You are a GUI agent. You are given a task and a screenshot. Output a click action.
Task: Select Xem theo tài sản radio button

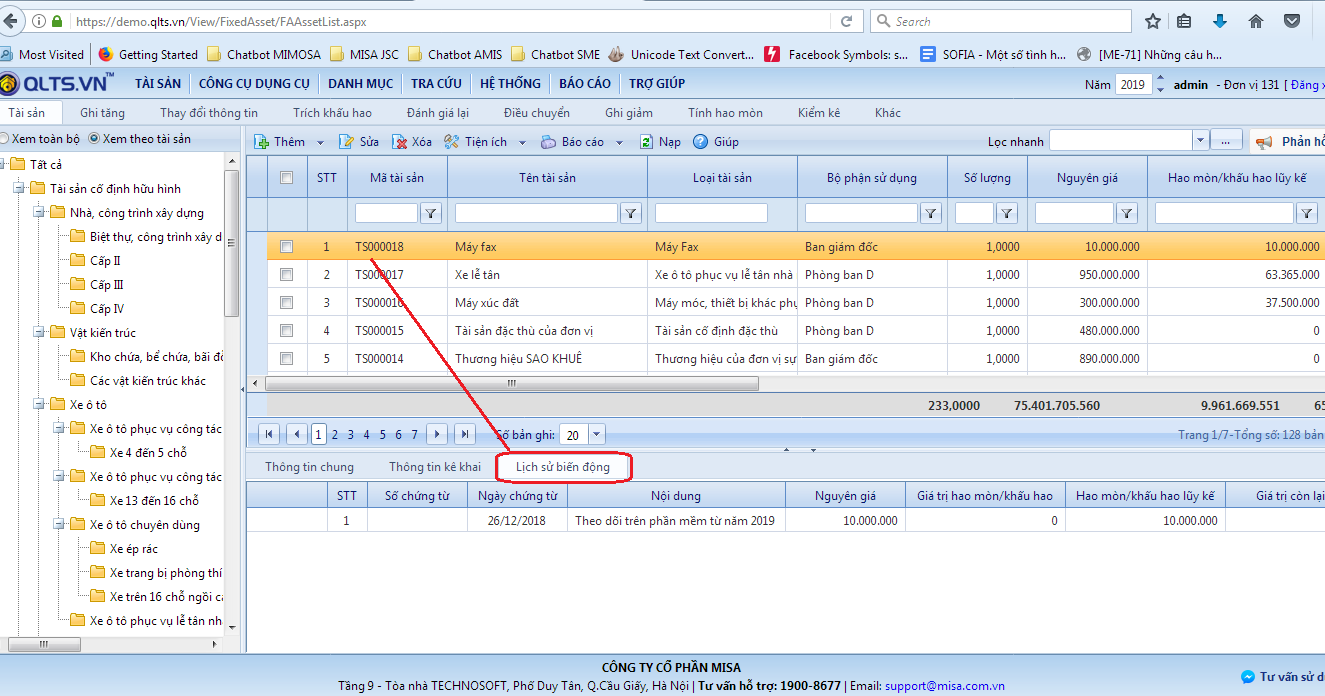point(95,139)
